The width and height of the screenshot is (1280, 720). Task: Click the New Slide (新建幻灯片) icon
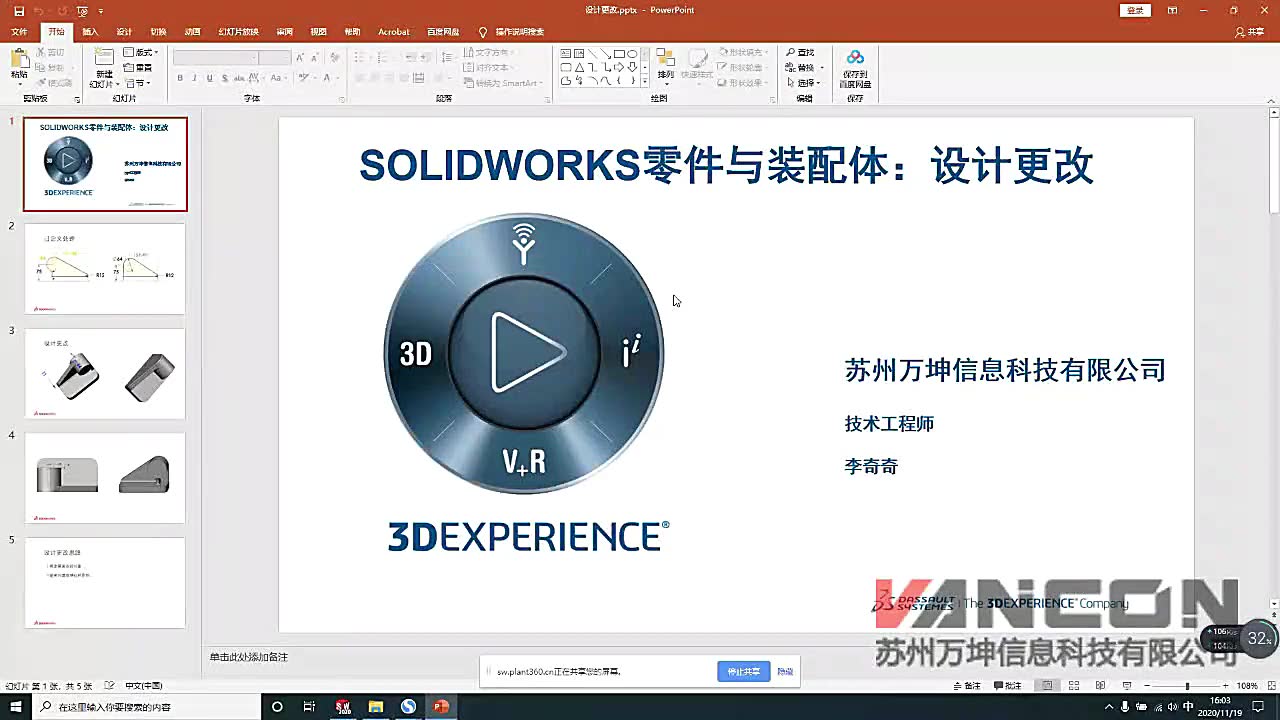point(104,60)
